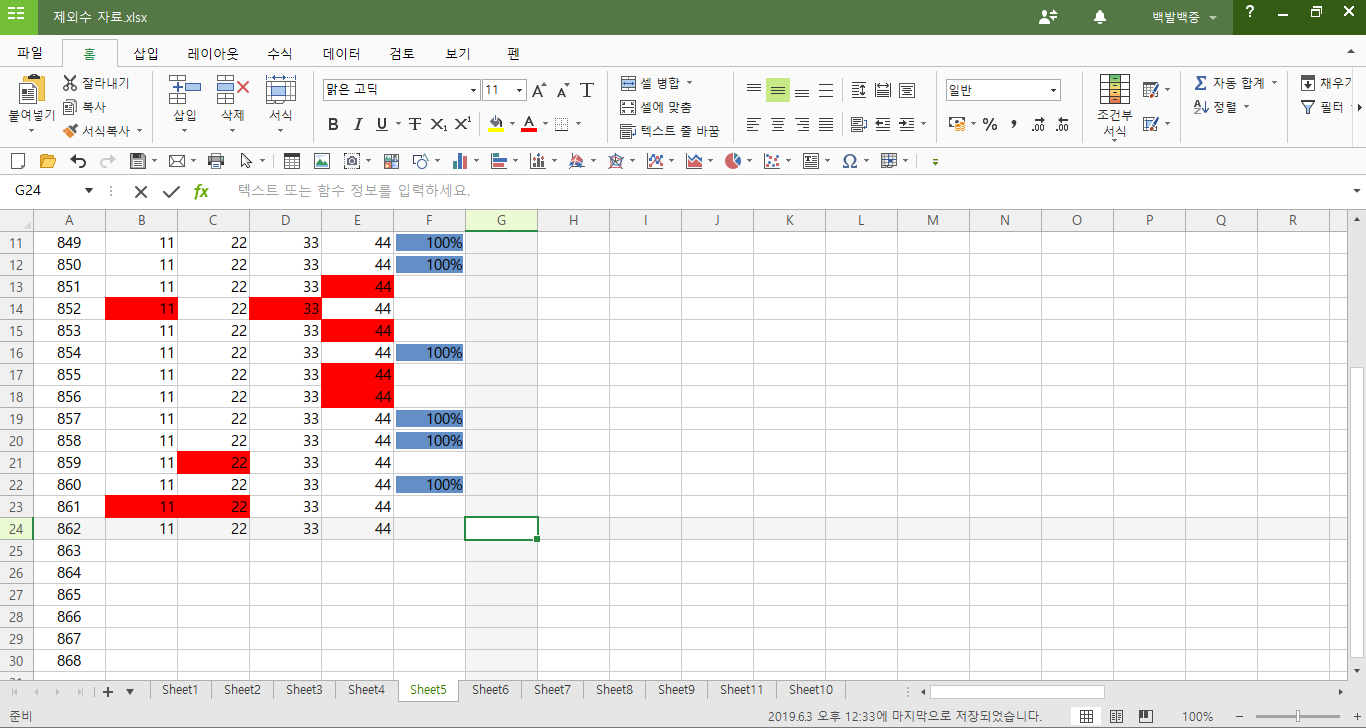1366x728 pixels.
Task: Switch to the Sheet6 tab
Action: pyautogui.click(x=490, y=690)
